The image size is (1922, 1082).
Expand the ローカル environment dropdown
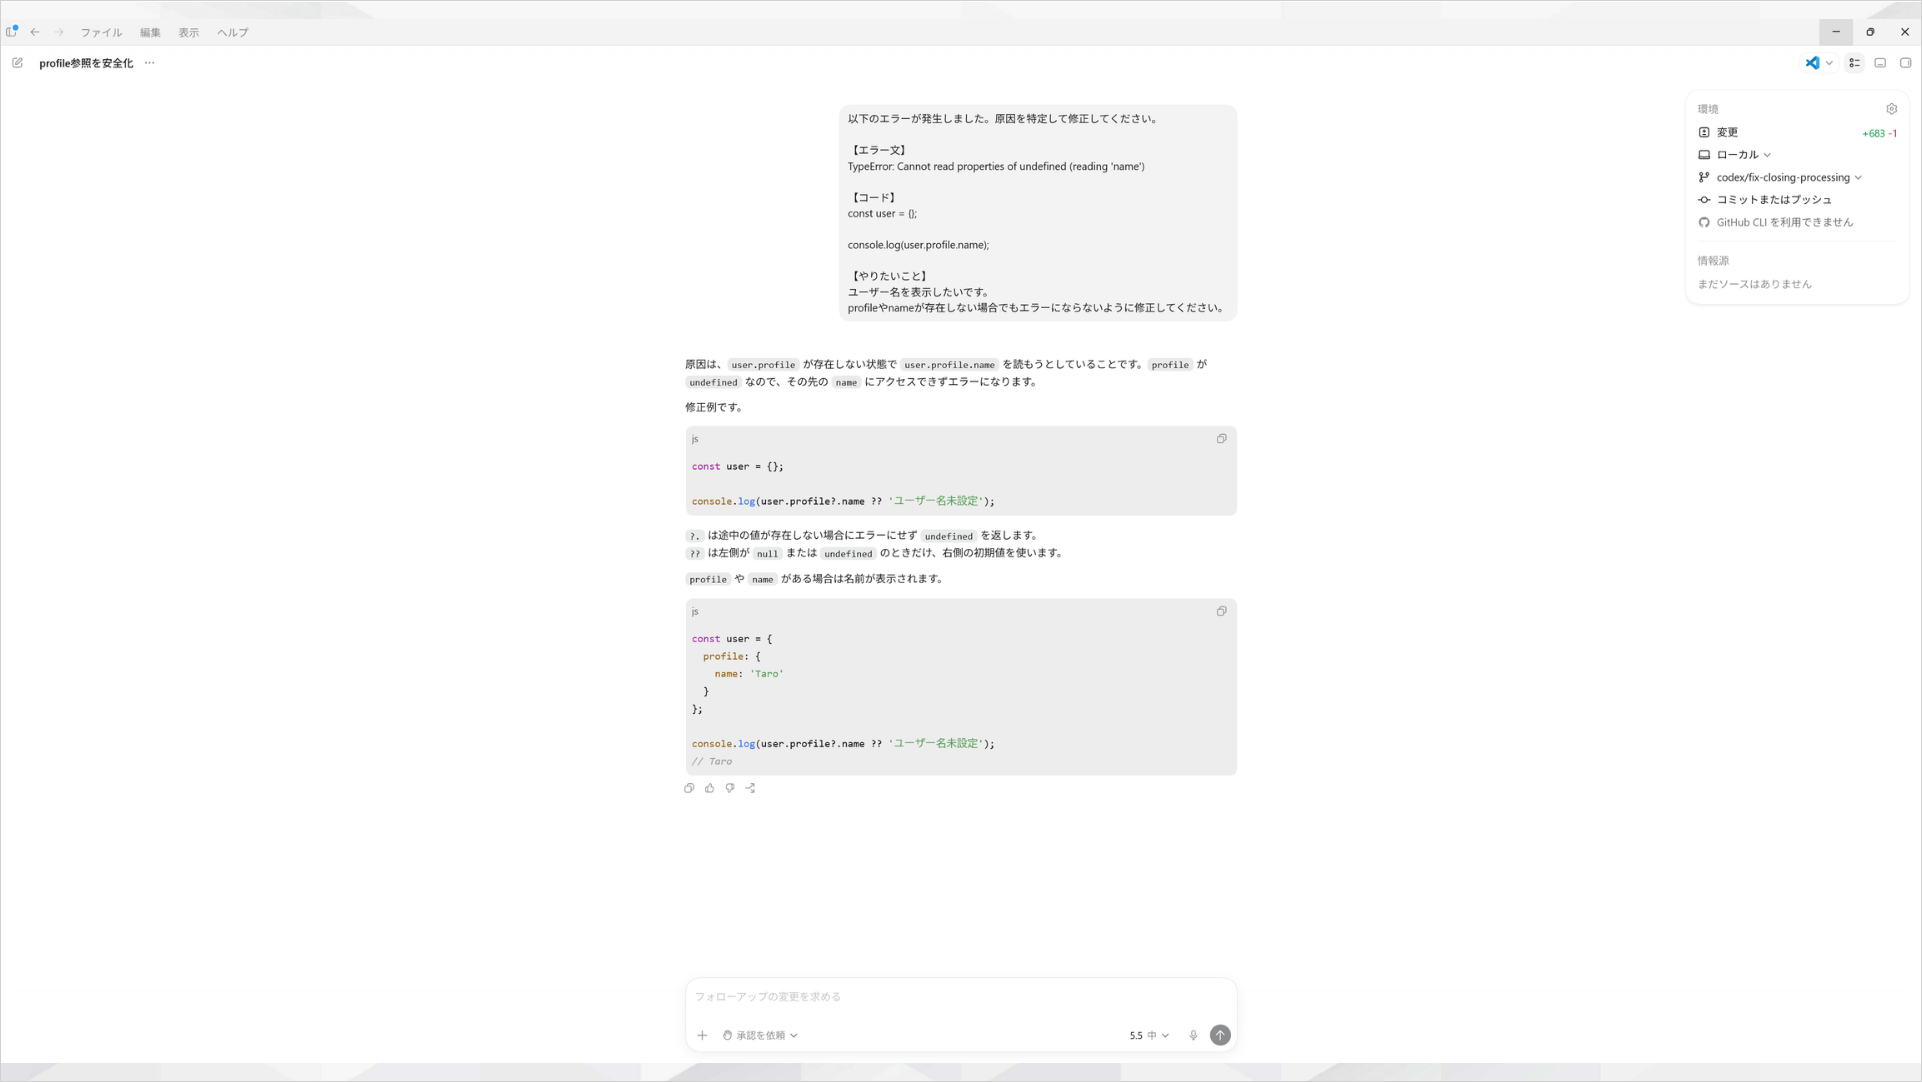[x=1734, y=155]
